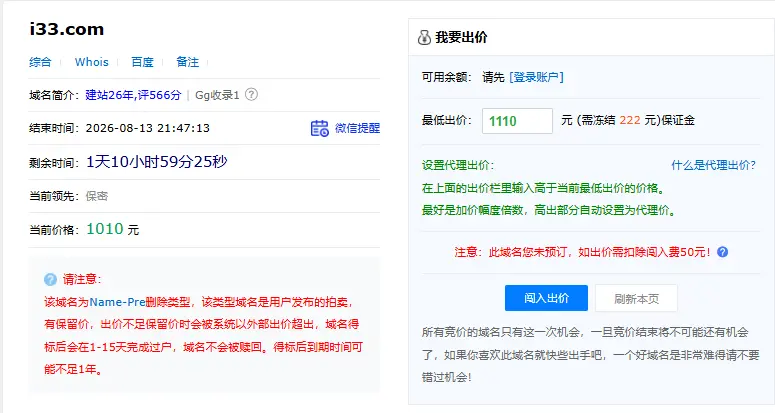The height and width of the screenshot is (413, 775).
Task: Open the Whois lookup tab
Action: click(x=91, y=62)
